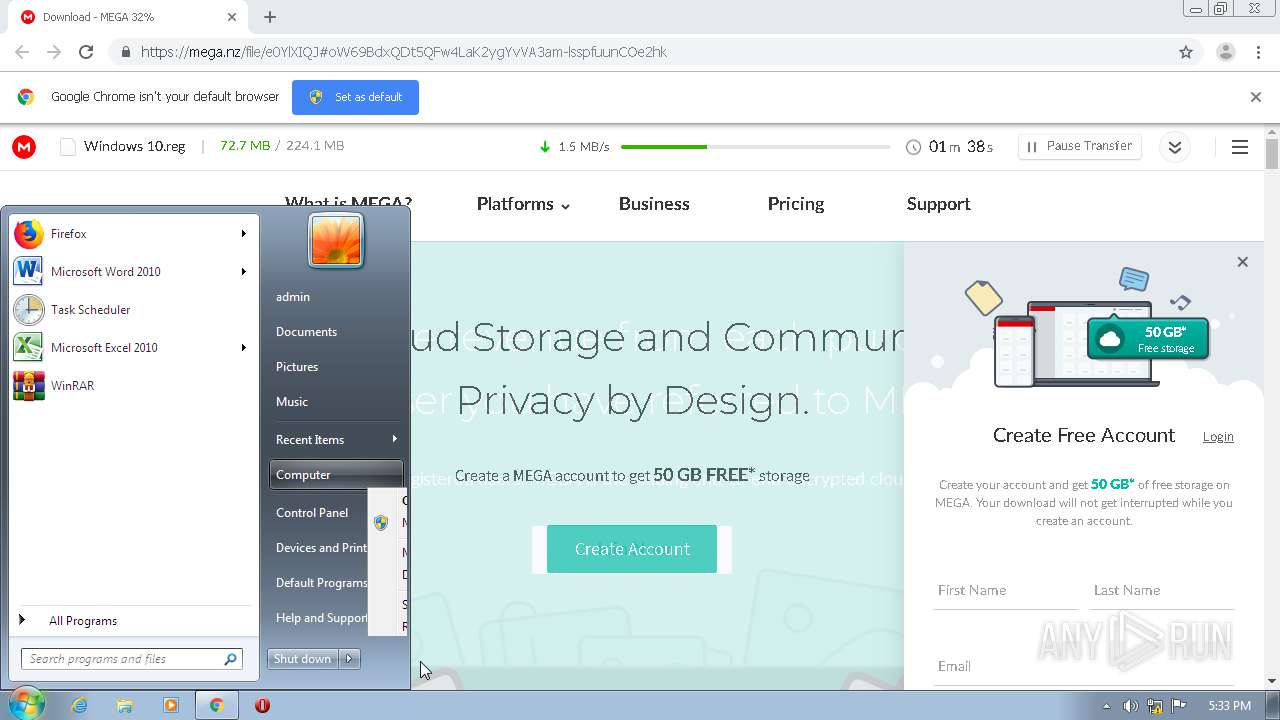The width and height of the screenshot is (1280, 720).
Task: Show hidden system tray icons
Action: point(1106,706)
